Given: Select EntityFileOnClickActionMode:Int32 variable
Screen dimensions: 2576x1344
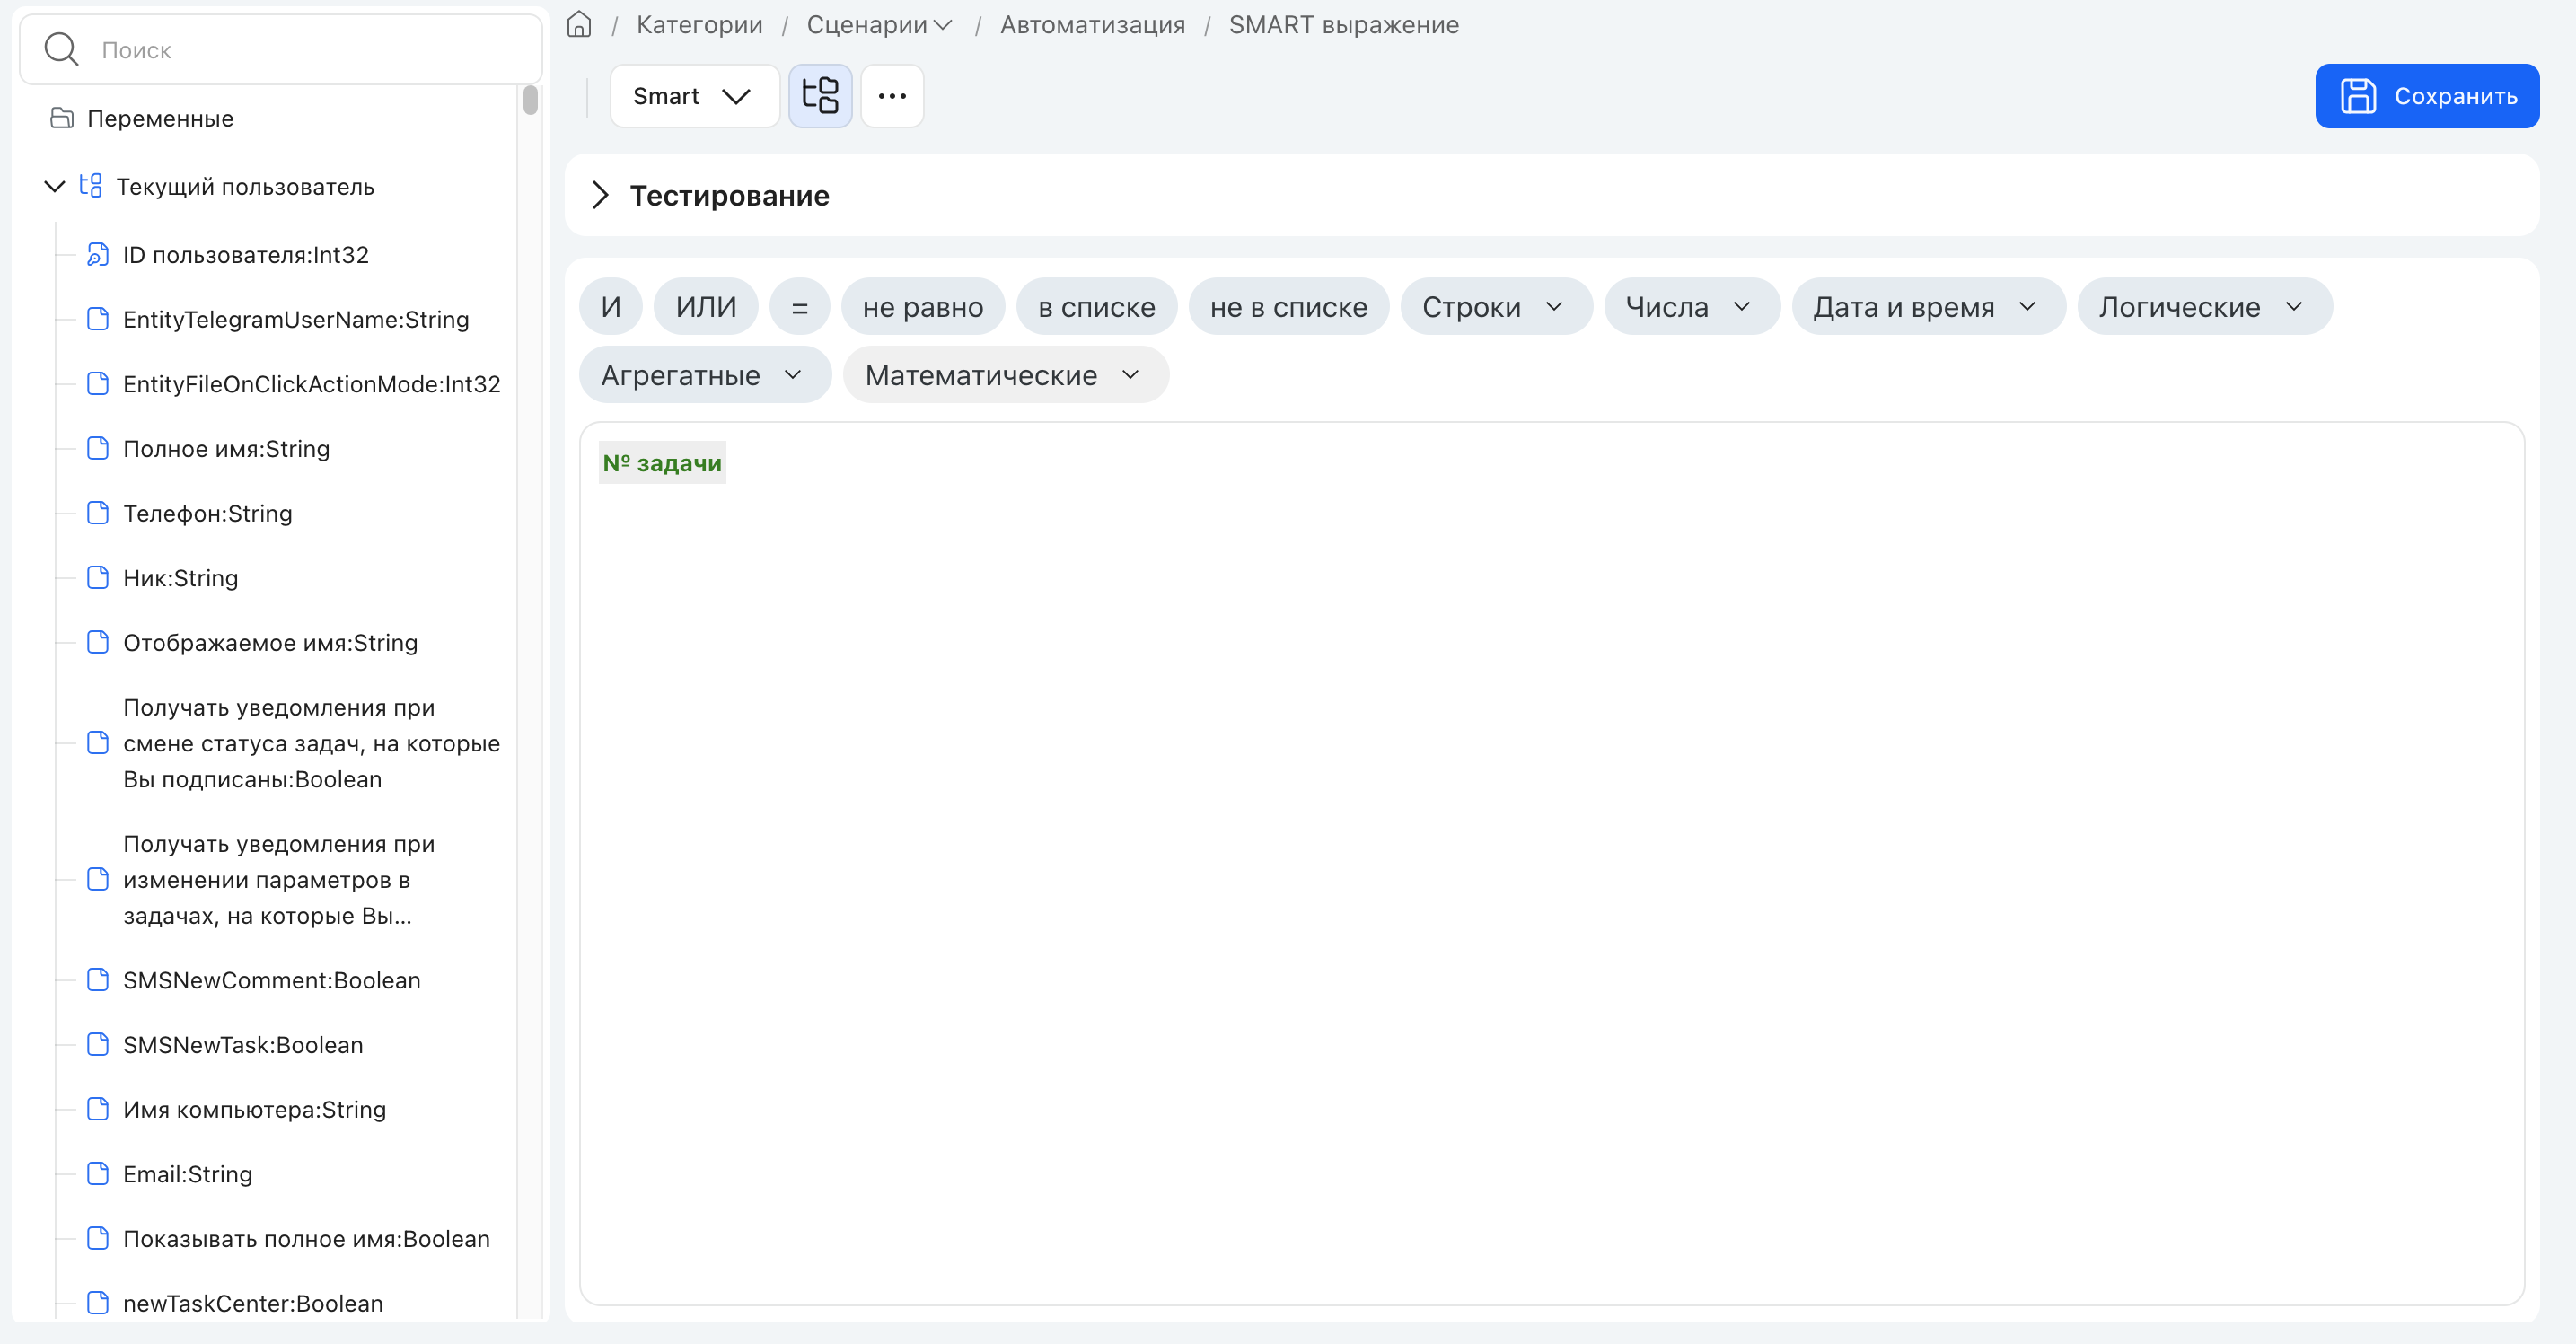Looking at the screenshot, I should (x=311, y=384).
